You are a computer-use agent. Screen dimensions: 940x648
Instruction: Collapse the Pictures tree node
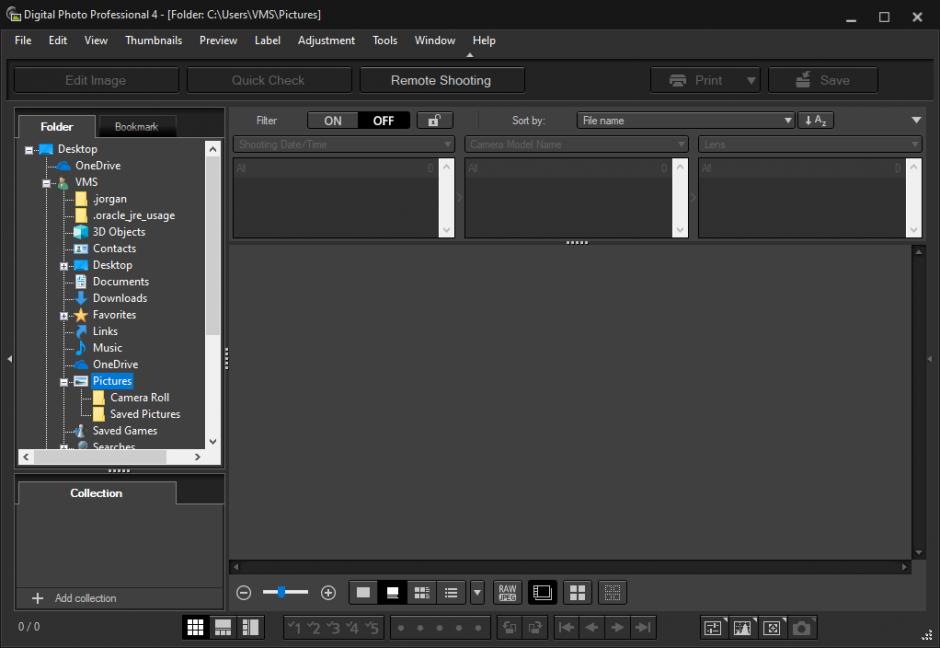coord(64,382)
